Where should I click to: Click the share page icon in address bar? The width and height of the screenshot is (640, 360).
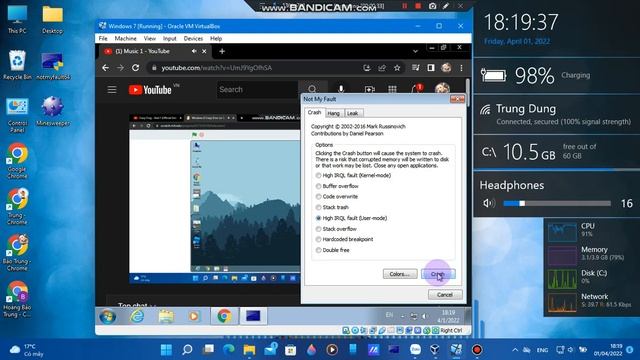382,68
